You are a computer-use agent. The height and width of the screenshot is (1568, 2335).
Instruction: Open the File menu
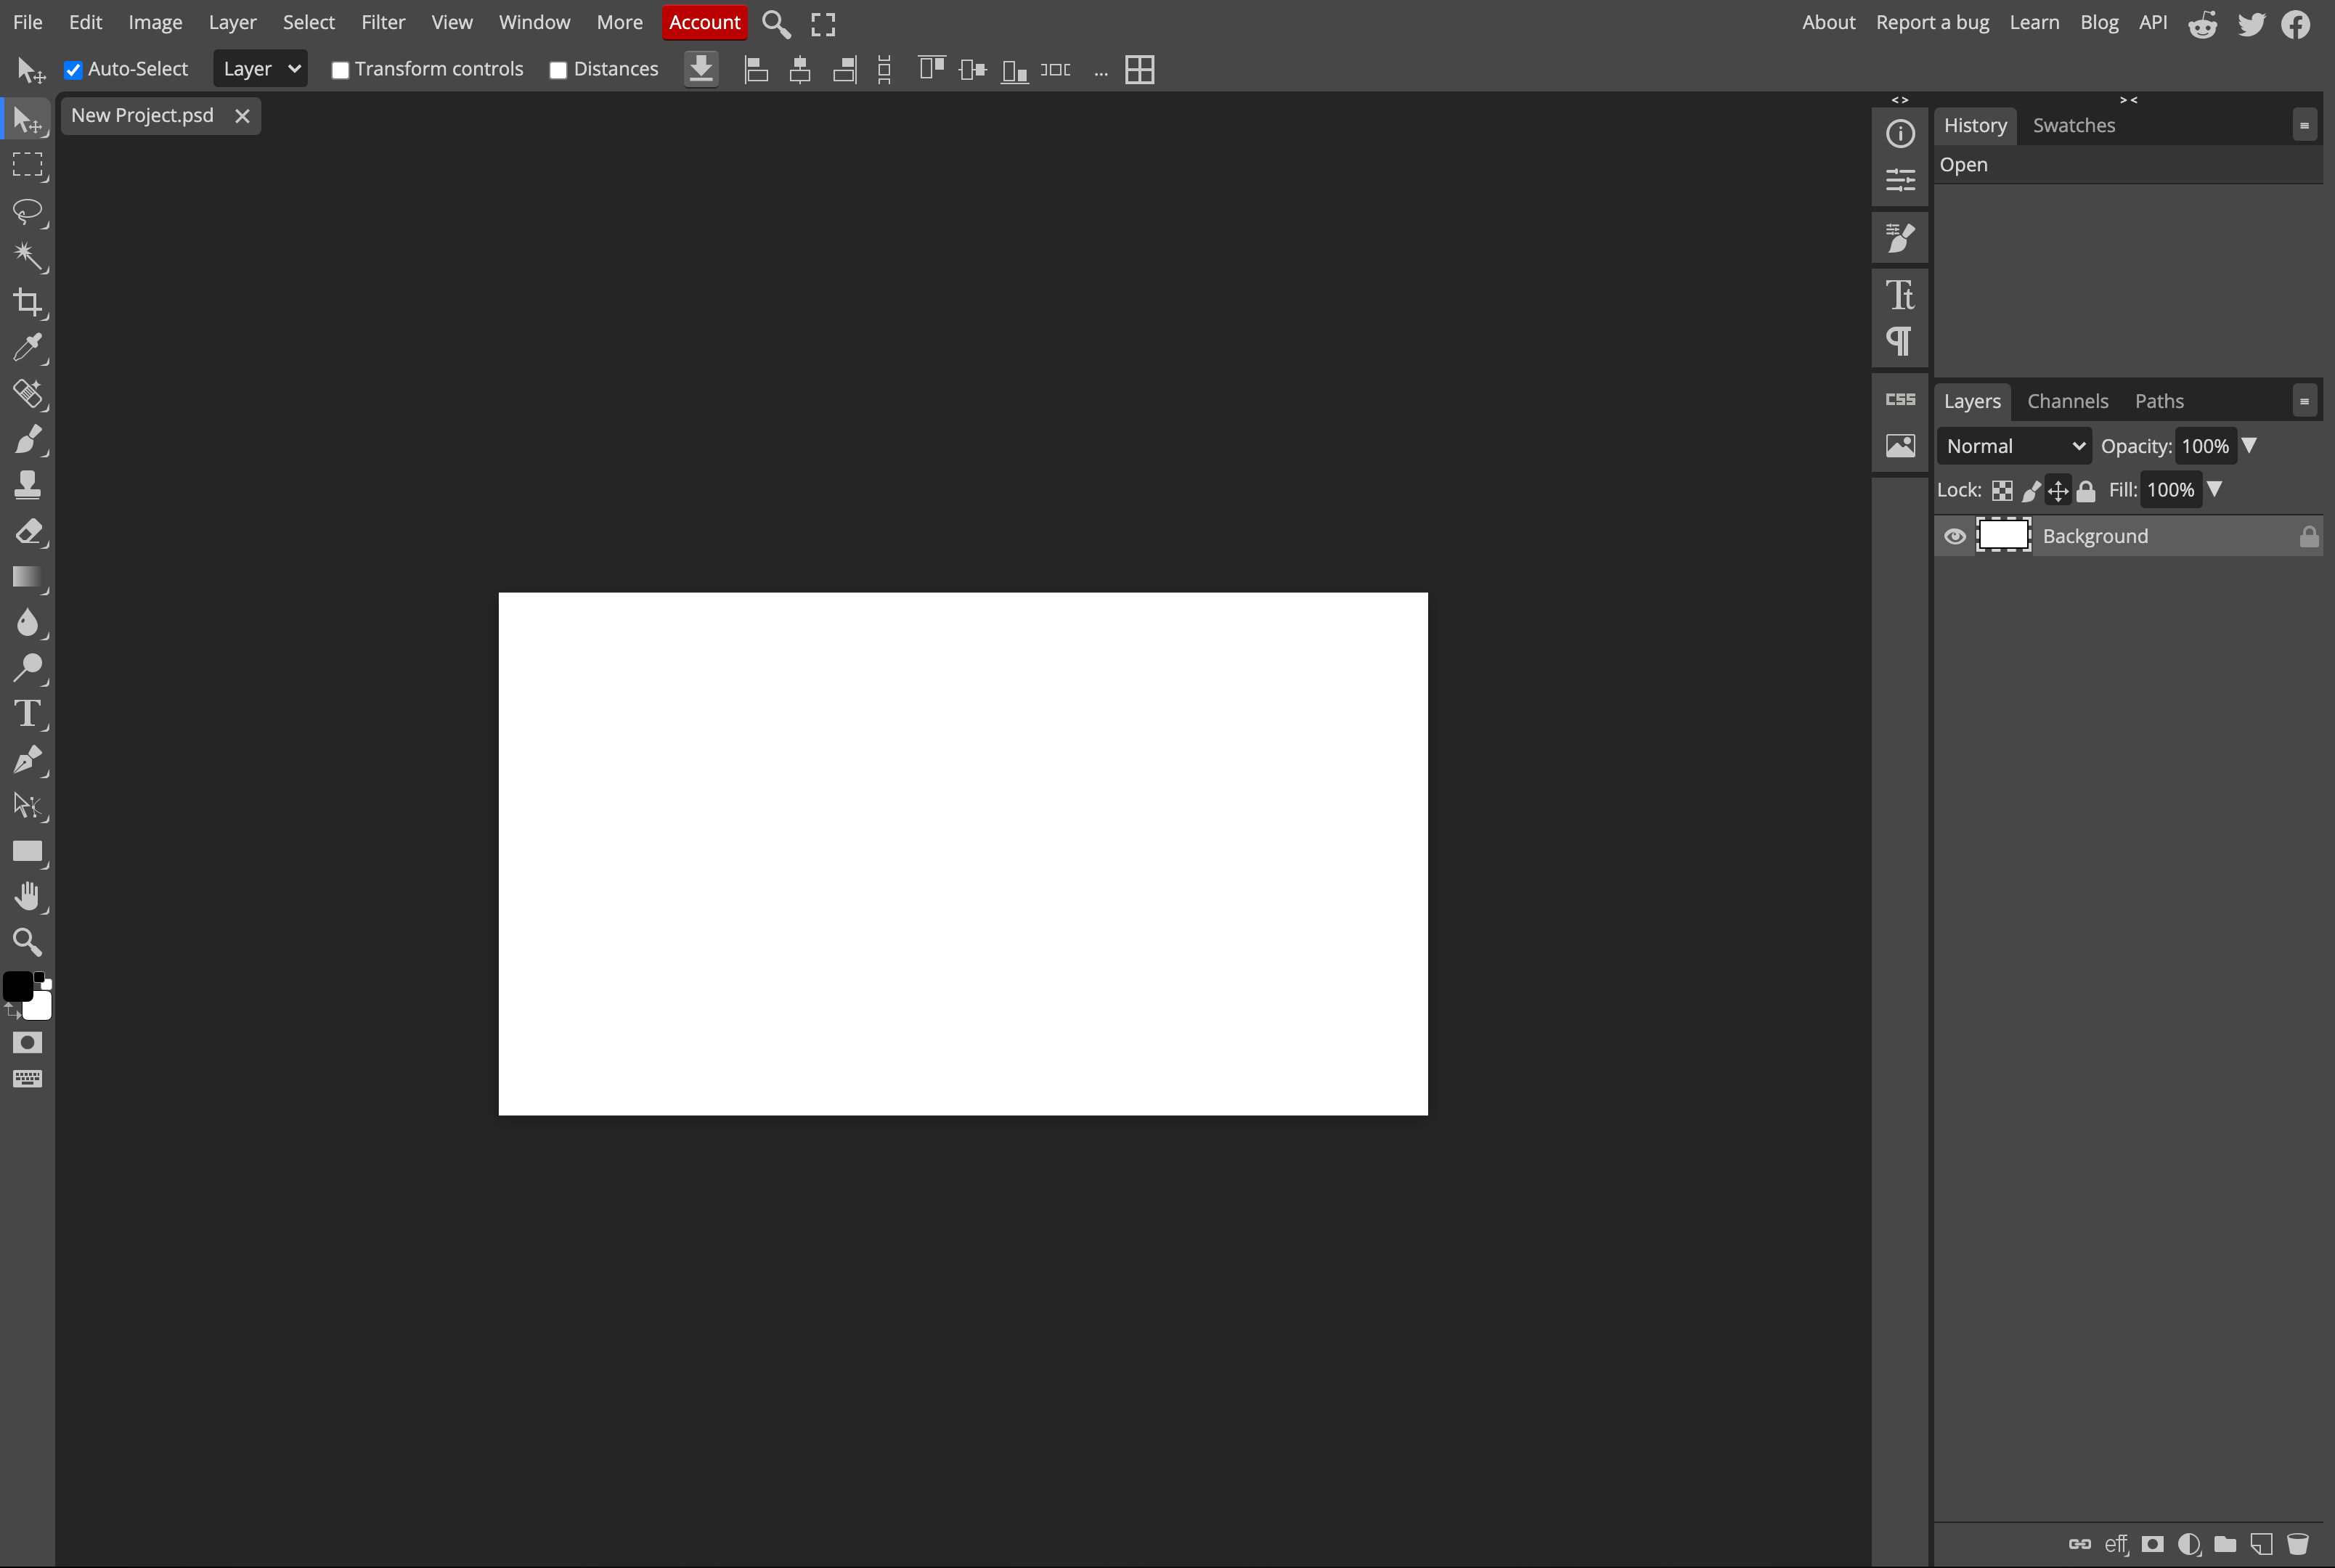click(28, 22)
